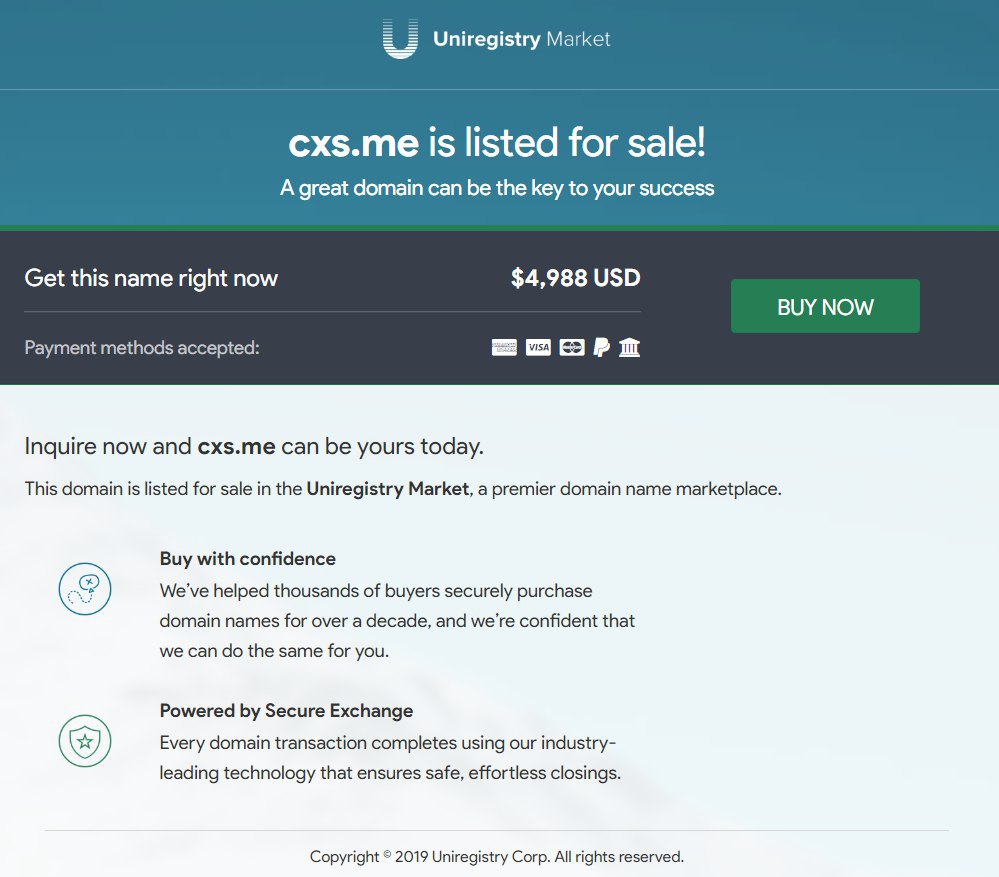Click the bold 'Uniregistry Market' text in description
The width and height of the screenshot is (999, 877).
[387, 490]
